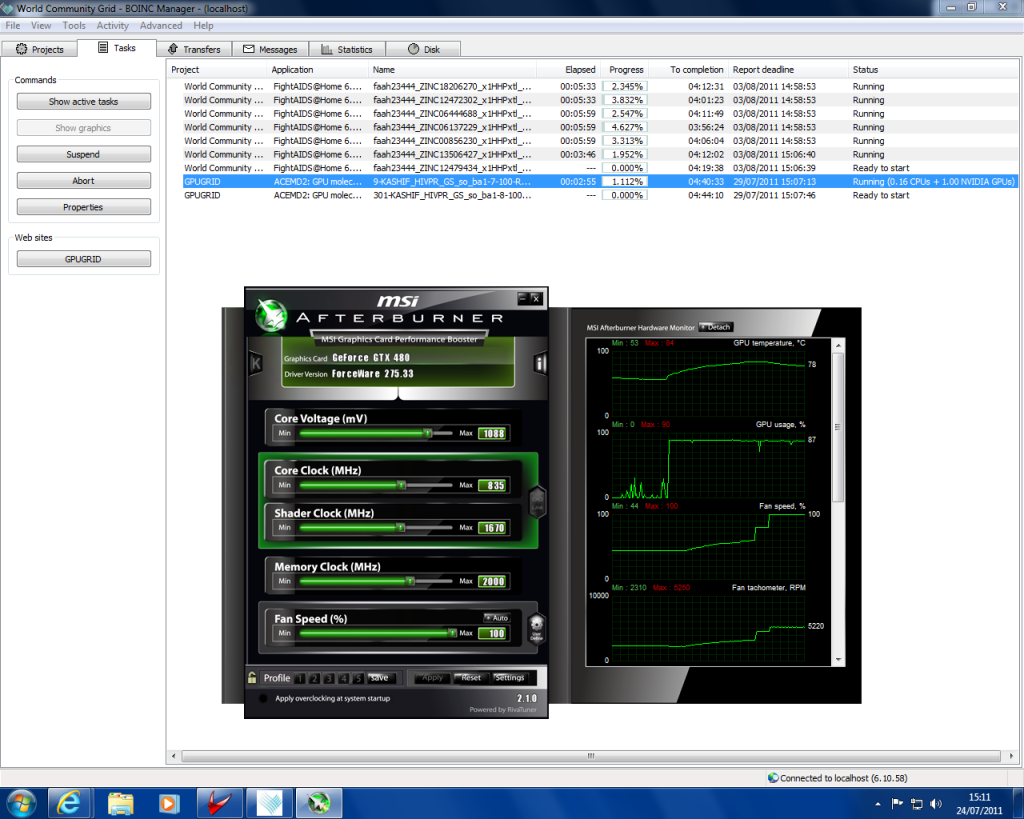Select Afterburner profile slot 2
The height and width of the screenshot is (819, 1024).
point(314,679)
